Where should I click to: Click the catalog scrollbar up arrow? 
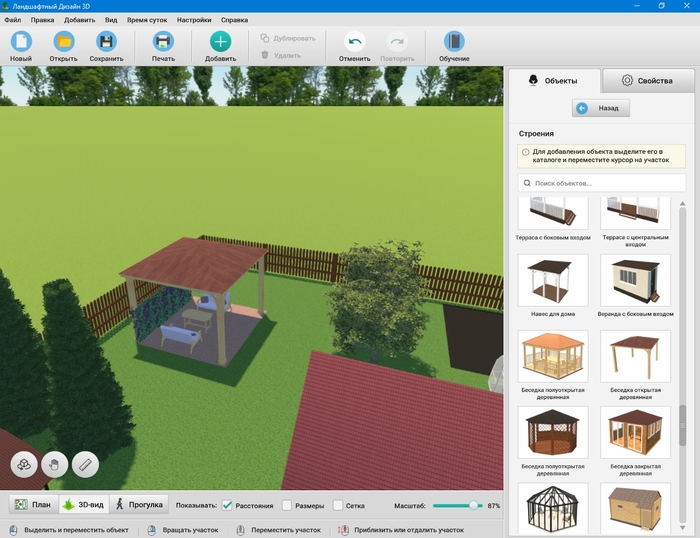pos(682,203)
